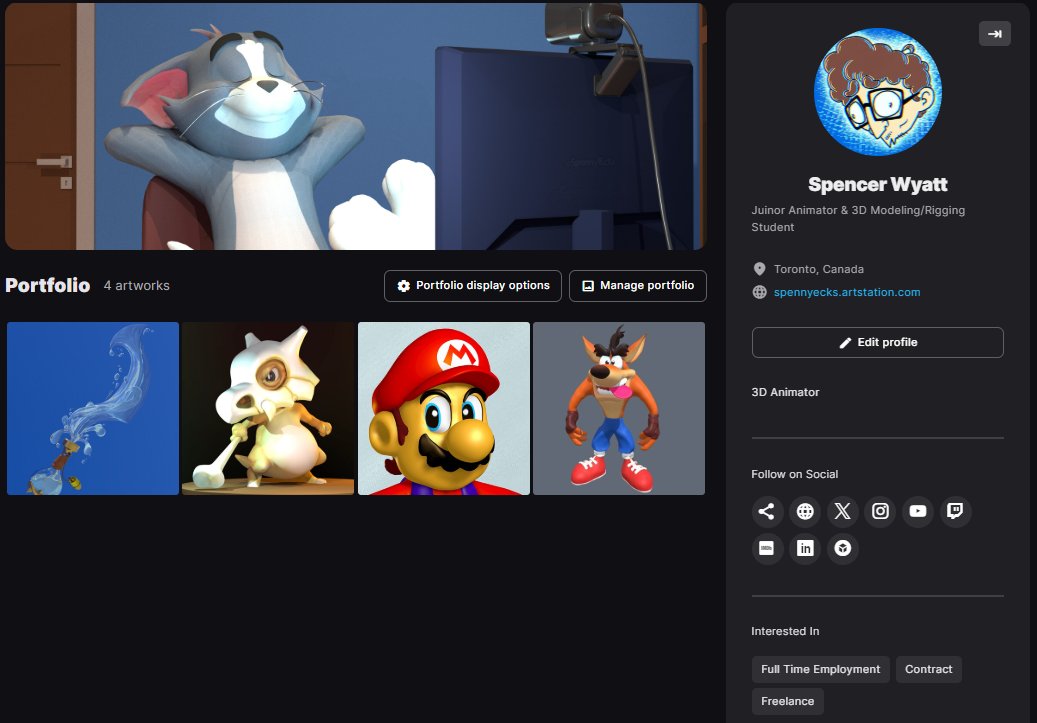
Task: Open the website globe social icon
Action: tap(805, 511)
